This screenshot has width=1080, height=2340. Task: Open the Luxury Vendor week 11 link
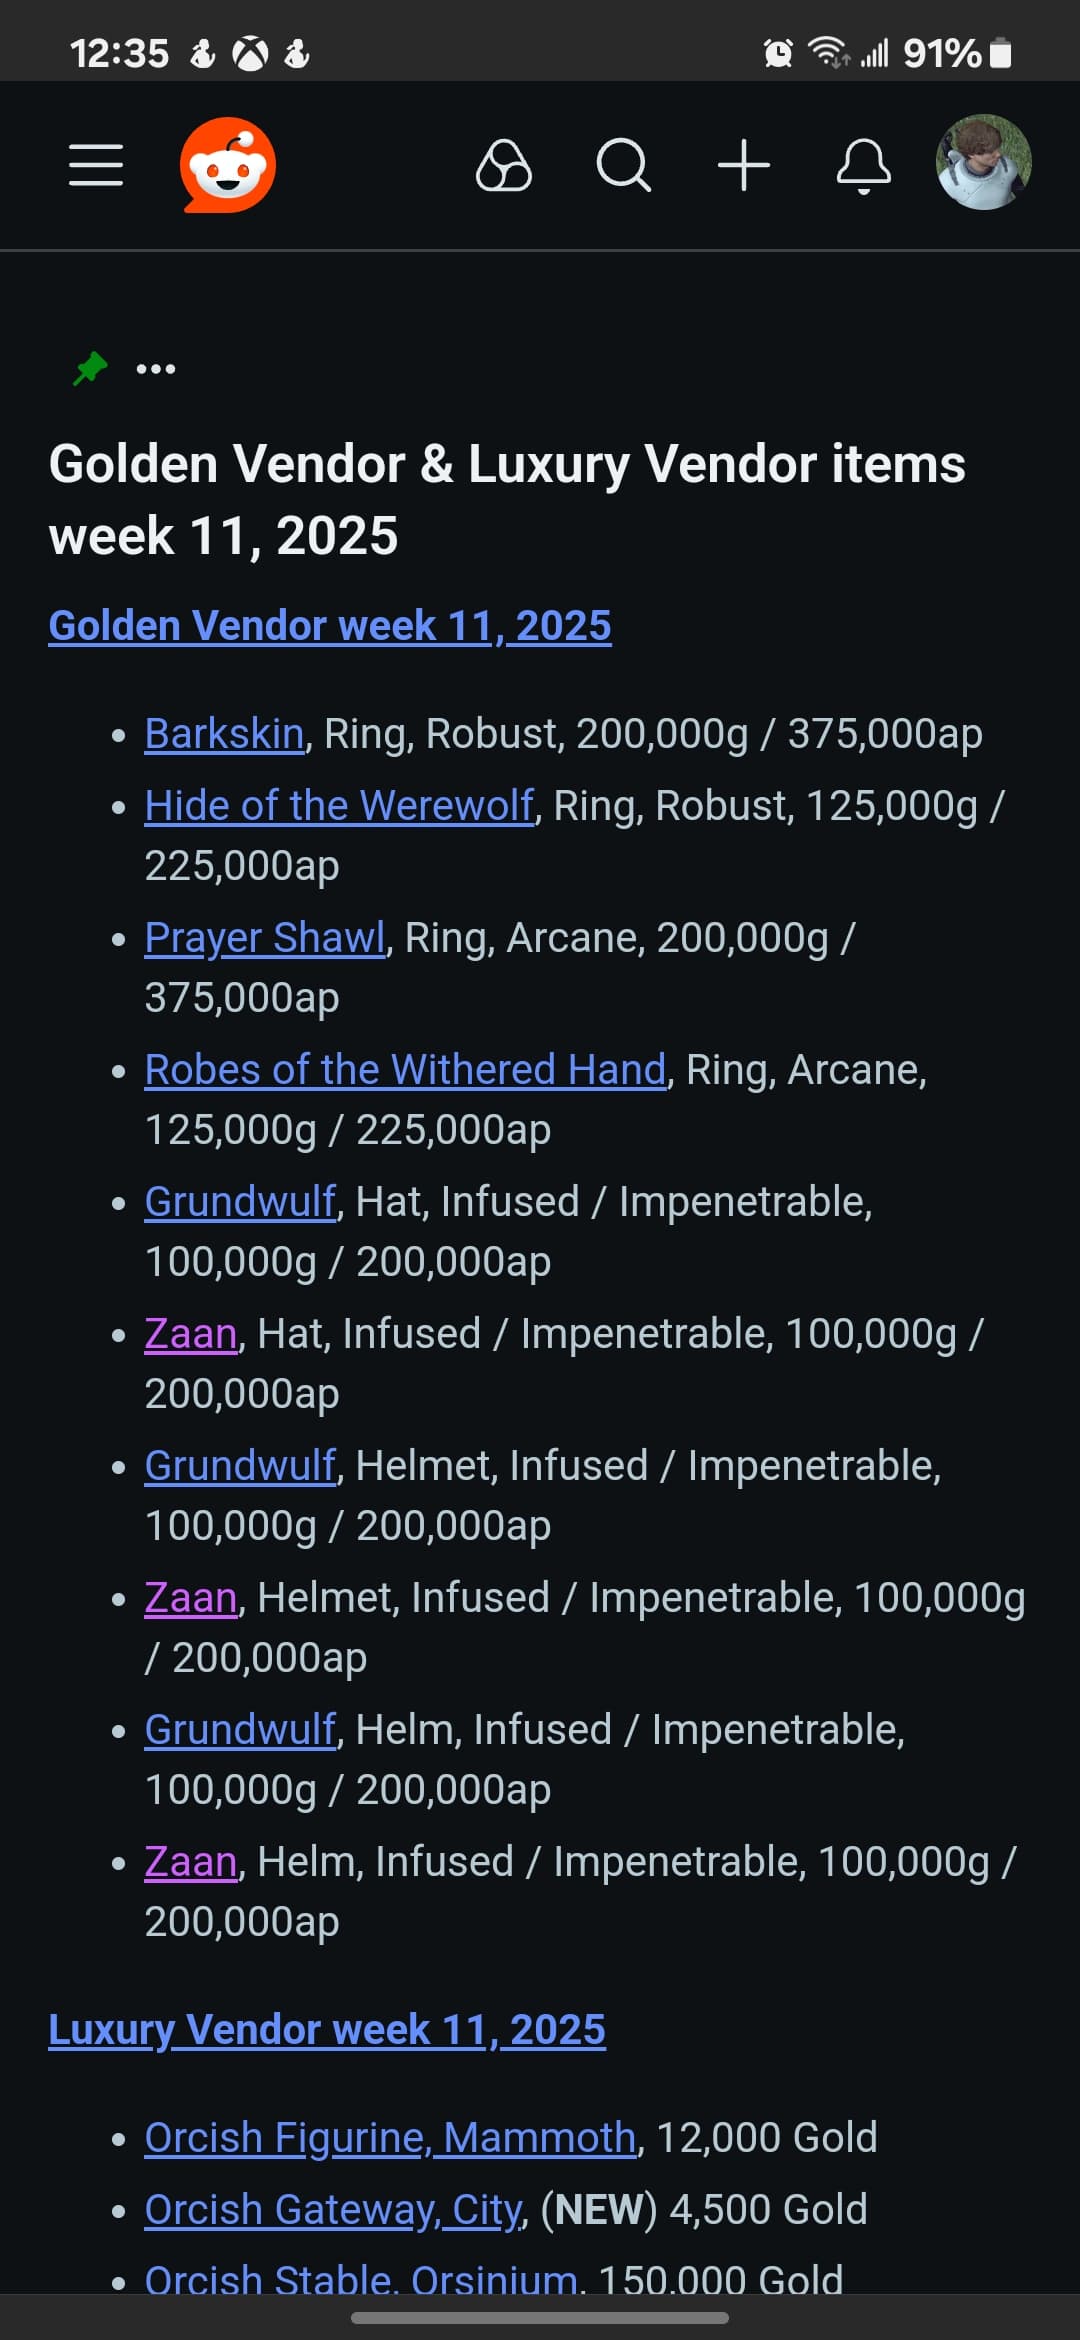click(x=327, y=2030)
